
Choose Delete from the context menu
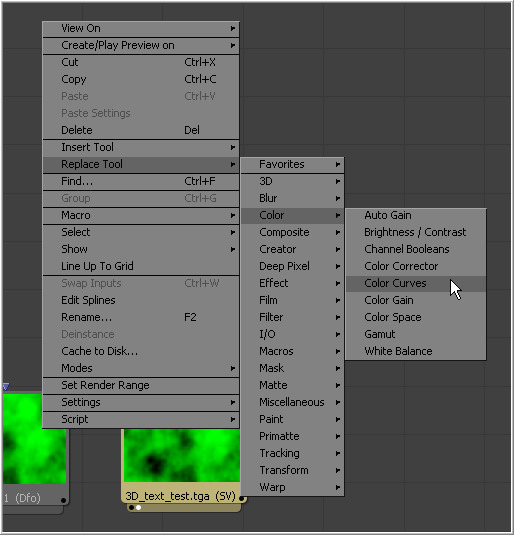141,130
